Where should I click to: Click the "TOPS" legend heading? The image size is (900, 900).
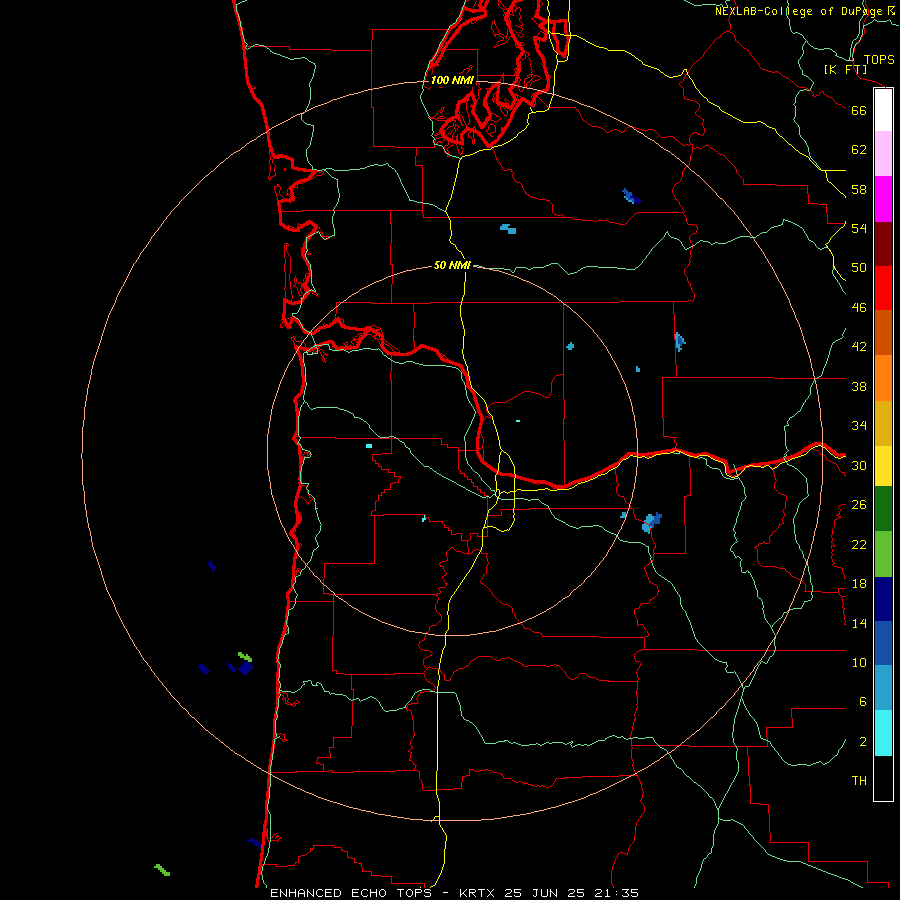tap(879, 59)
